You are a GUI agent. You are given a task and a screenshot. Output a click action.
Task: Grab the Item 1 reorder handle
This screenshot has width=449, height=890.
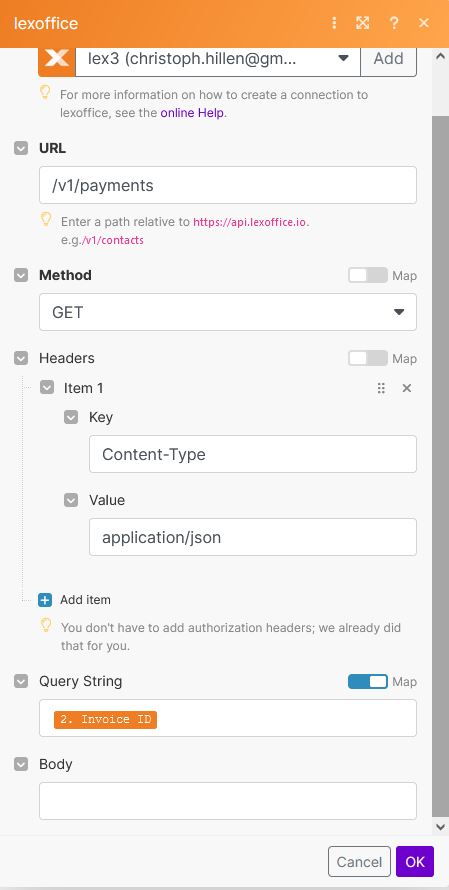[x=381, y=388]
